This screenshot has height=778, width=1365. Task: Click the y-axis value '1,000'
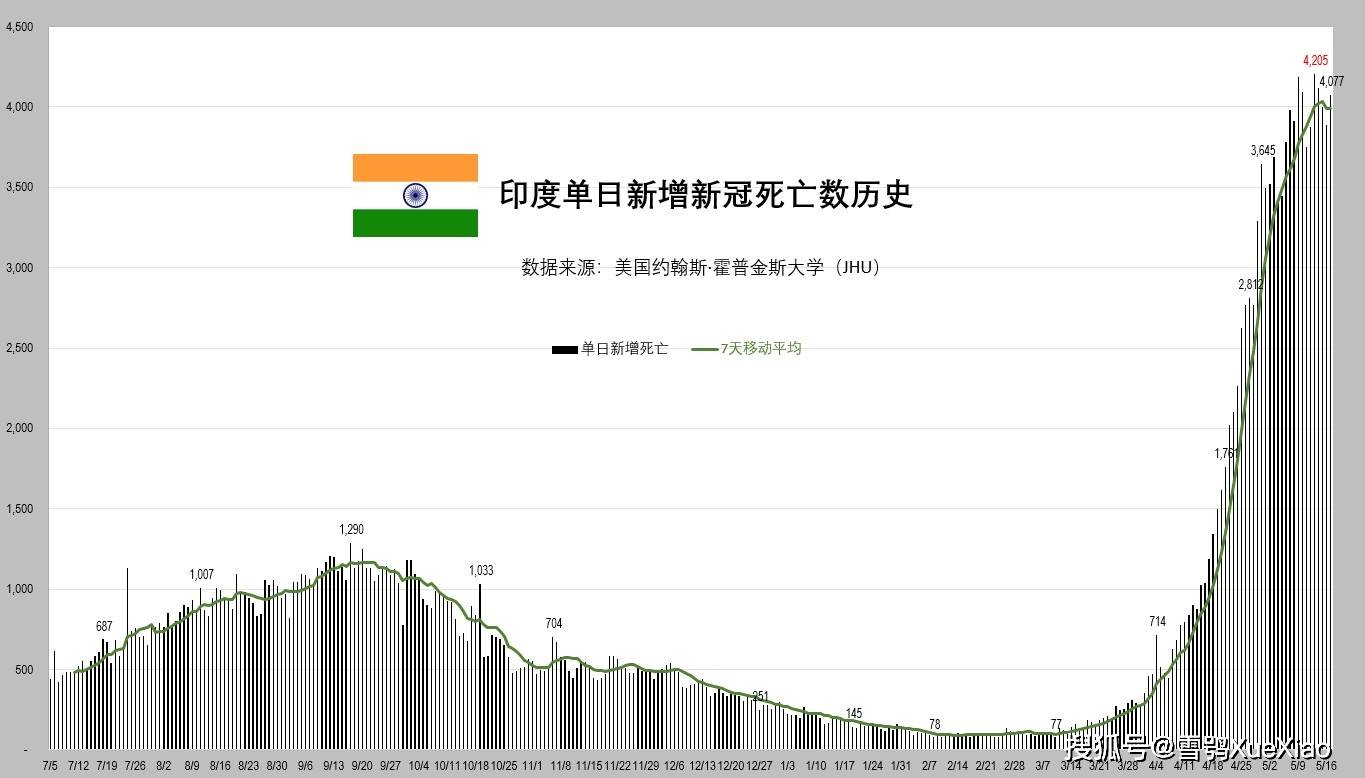(20, 590)
